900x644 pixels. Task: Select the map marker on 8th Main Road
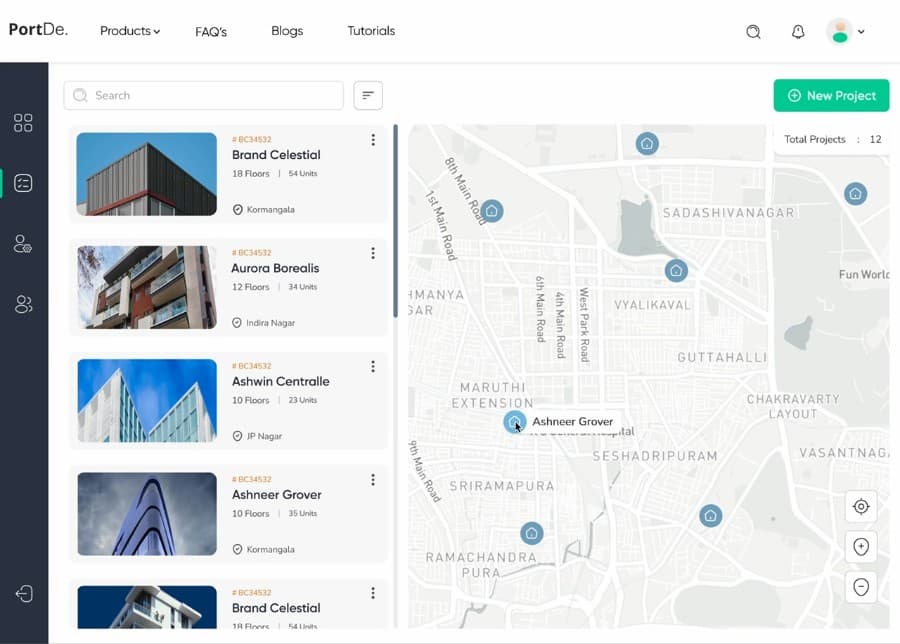(492, 211)
